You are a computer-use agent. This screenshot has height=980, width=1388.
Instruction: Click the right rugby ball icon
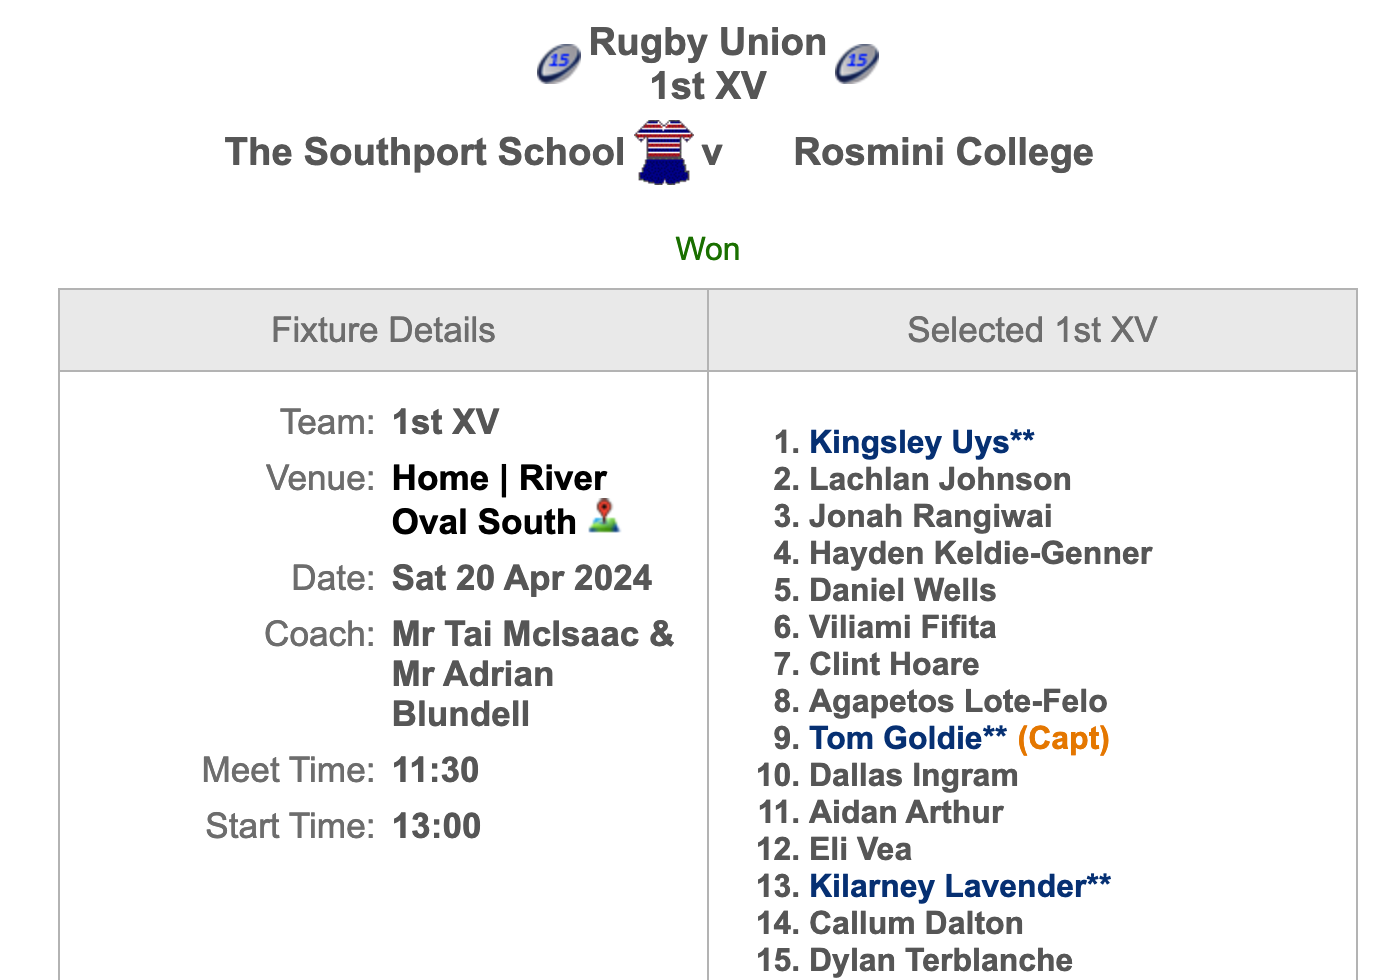tap(857, 64)
